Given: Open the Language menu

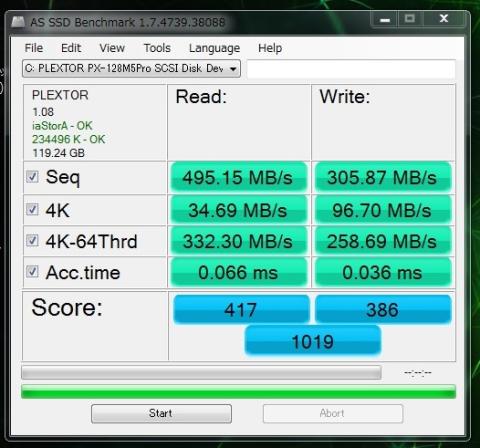Looking at the screenshot, I should click(x=214, y=48).
